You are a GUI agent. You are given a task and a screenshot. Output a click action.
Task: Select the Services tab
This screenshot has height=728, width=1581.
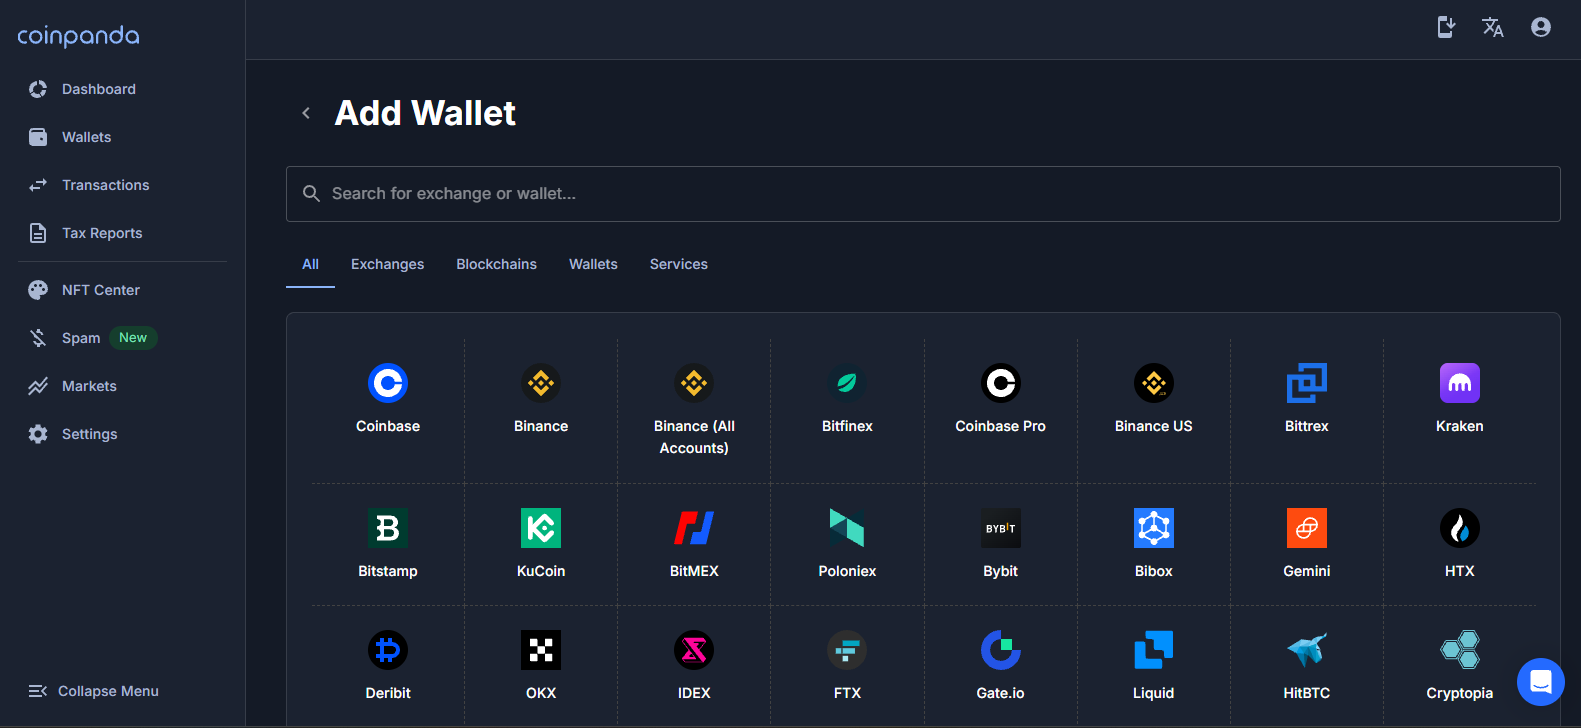(x=679, y=264)
